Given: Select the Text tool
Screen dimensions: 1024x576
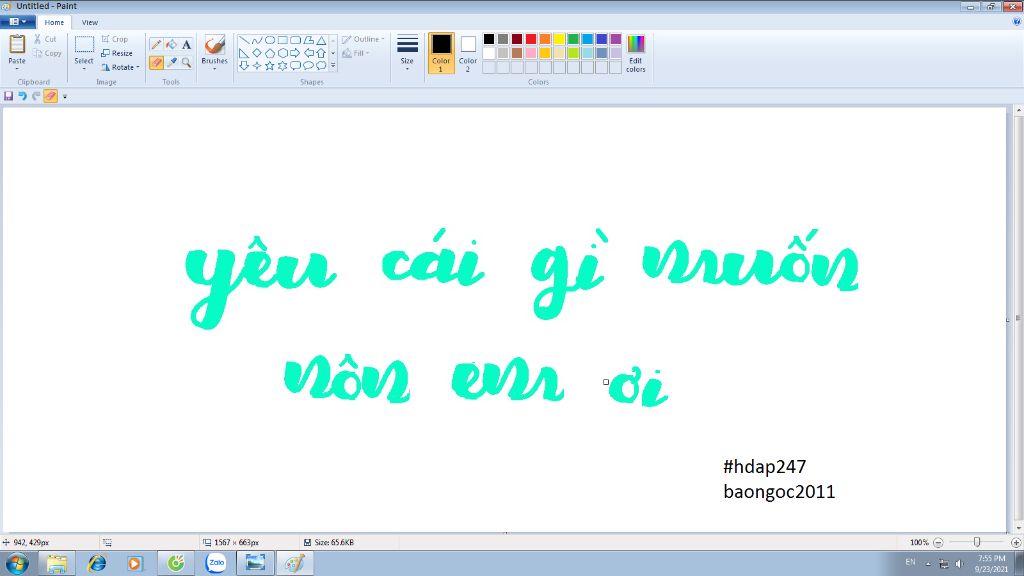Looking at the screenshot, I should [186, 45].
